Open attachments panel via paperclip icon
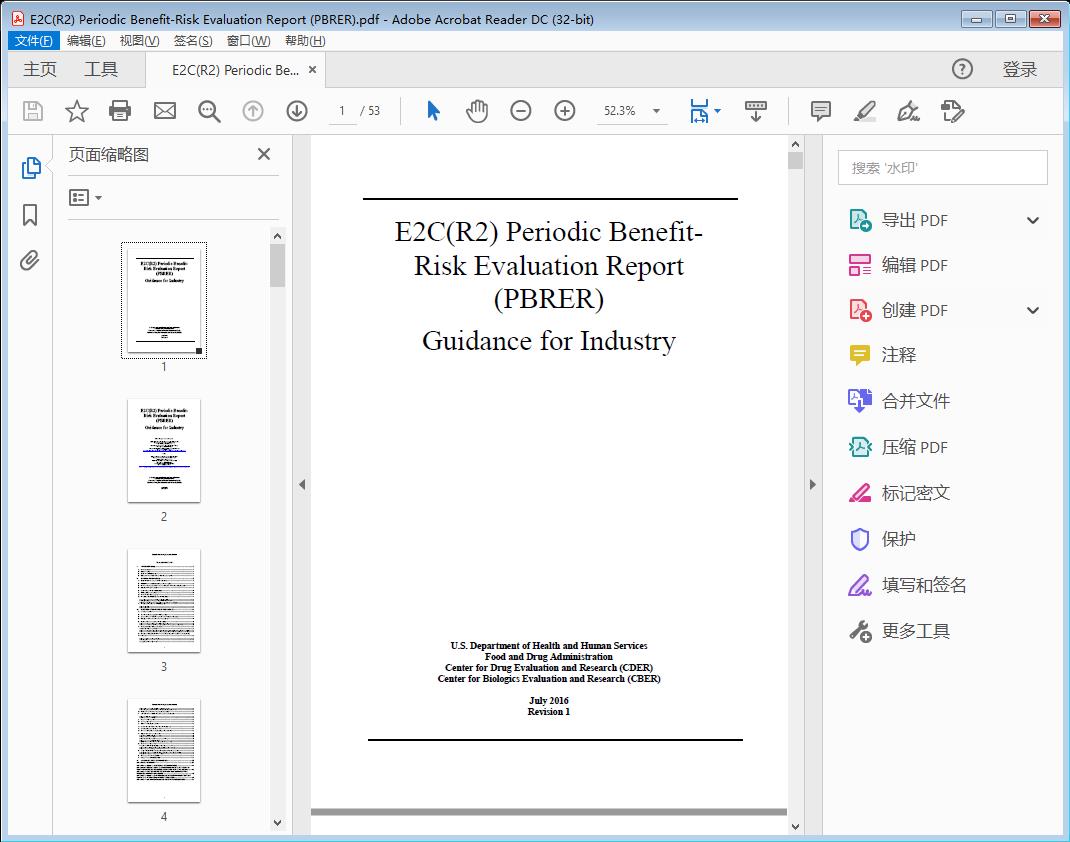Viewport: 1070px width, 842px height. 30,260
